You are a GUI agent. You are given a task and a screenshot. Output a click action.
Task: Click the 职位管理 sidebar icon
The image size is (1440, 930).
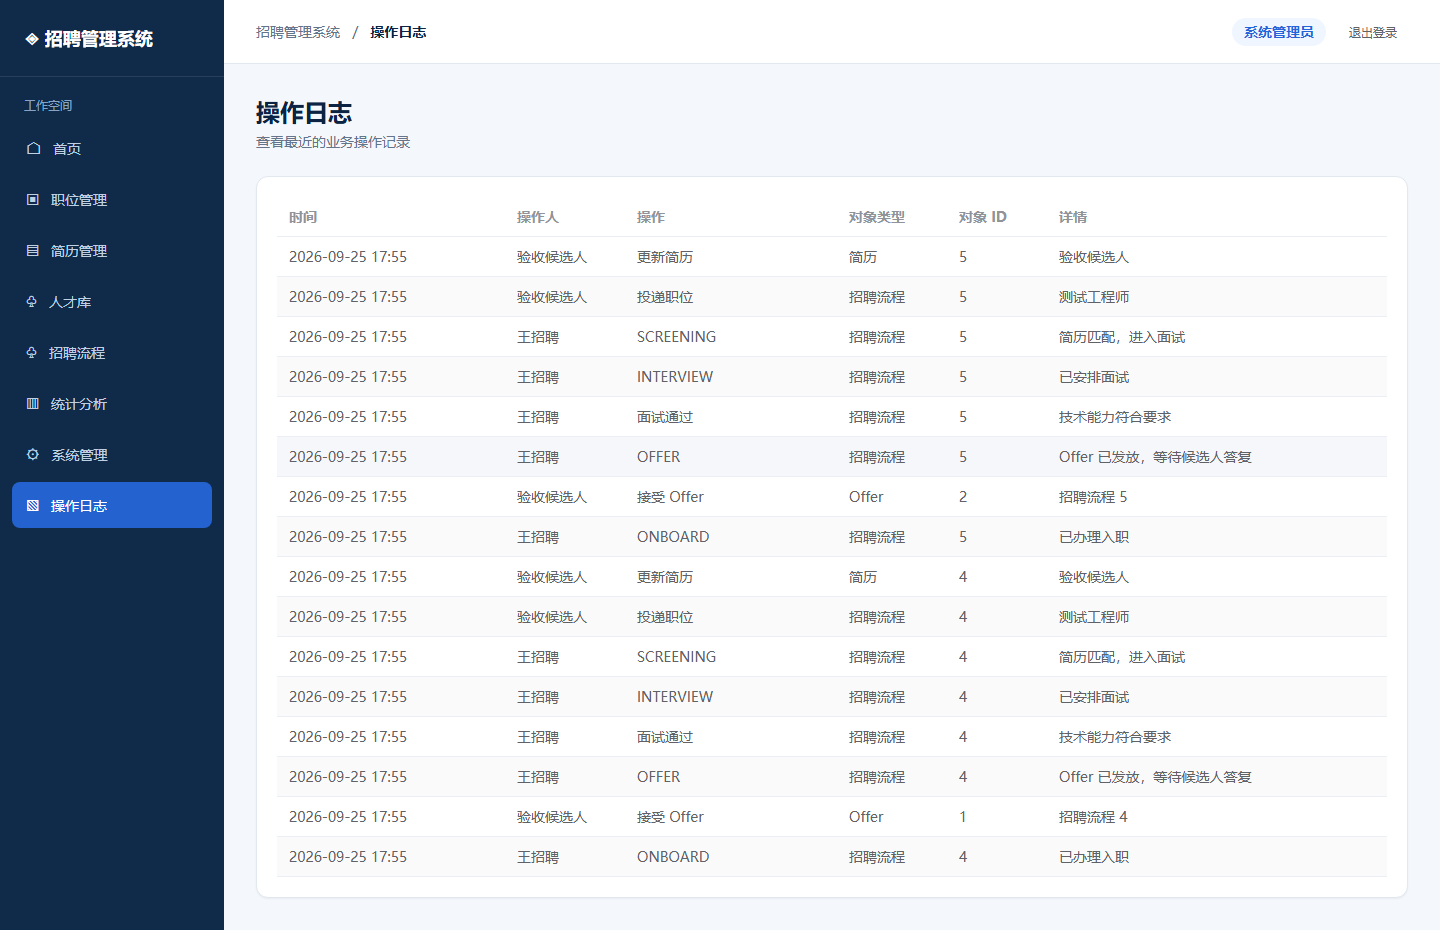(33, 199)
